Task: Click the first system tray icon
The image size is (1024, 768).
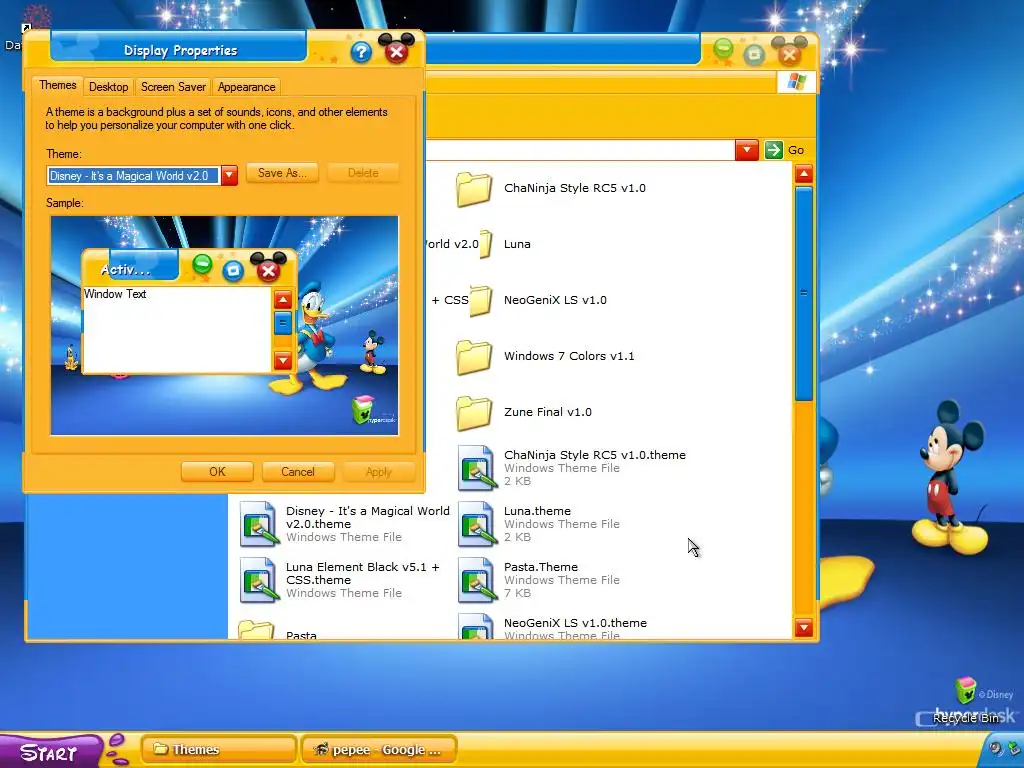Action: pos(996,749)
